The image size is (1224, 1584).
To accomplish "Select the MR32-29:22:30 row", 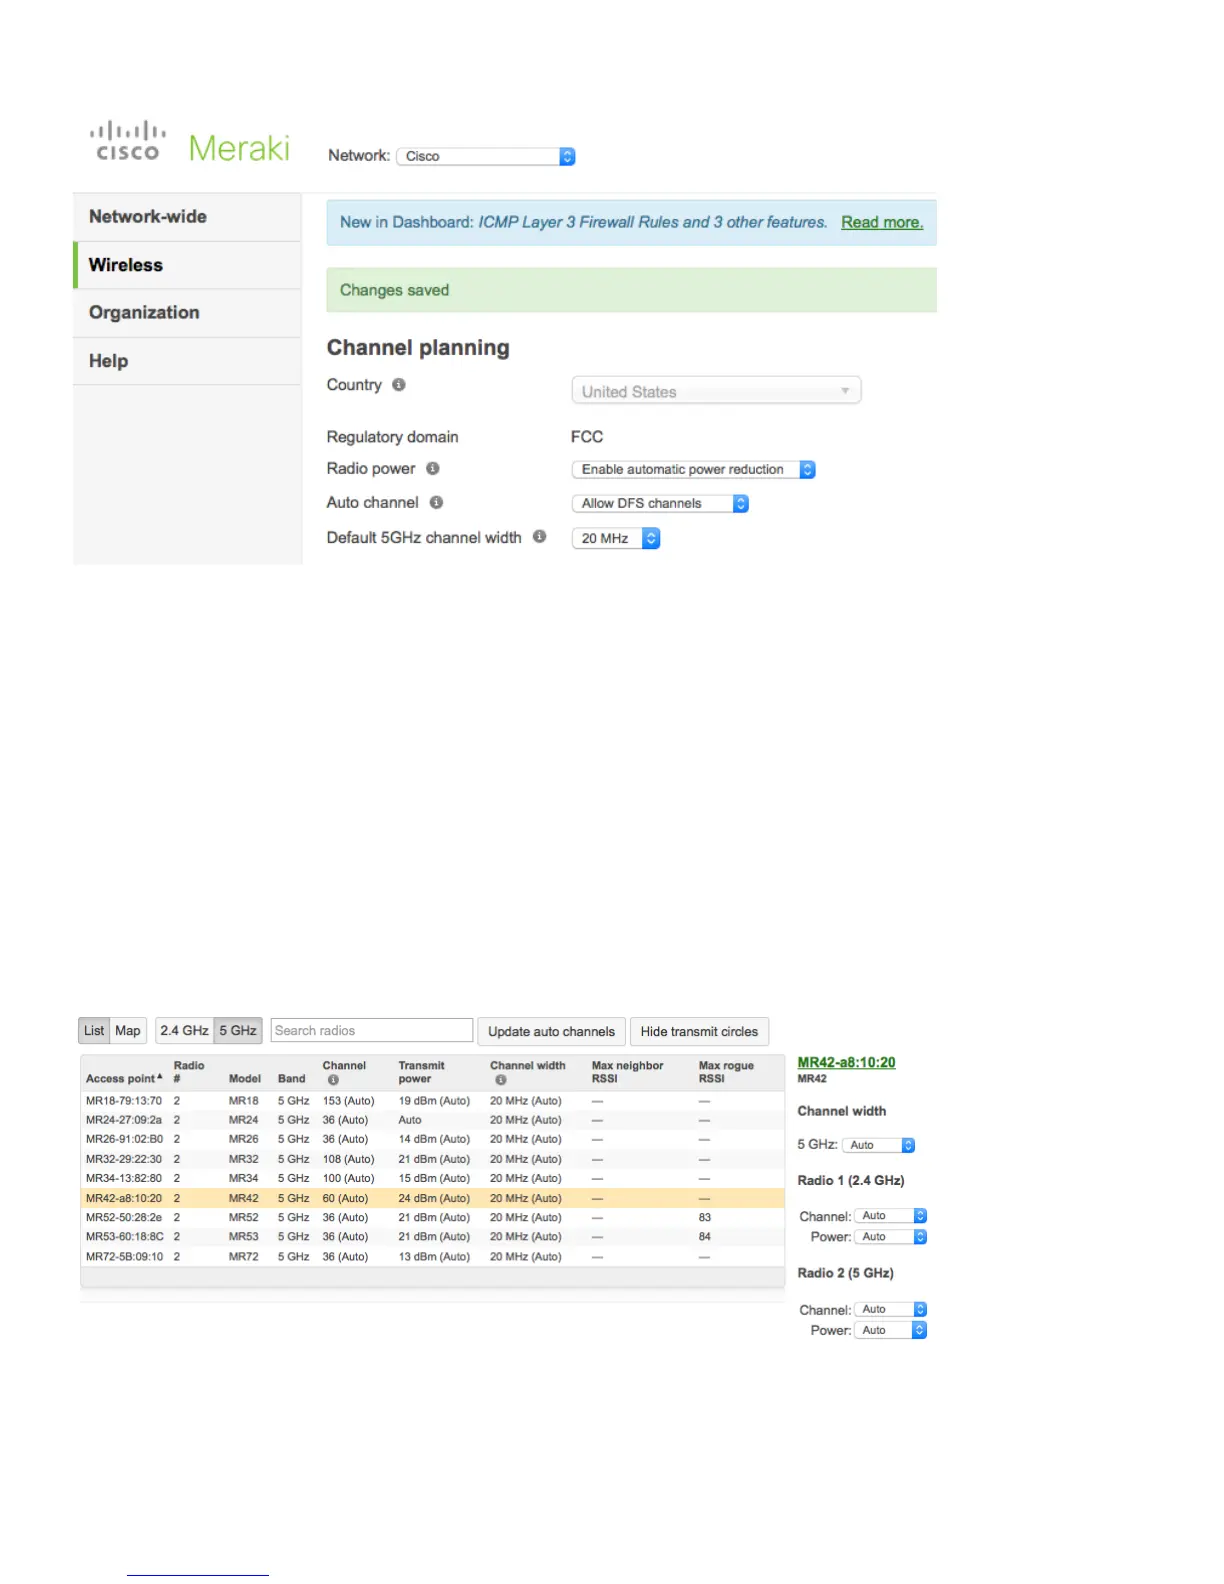I will coord(432,1159).
